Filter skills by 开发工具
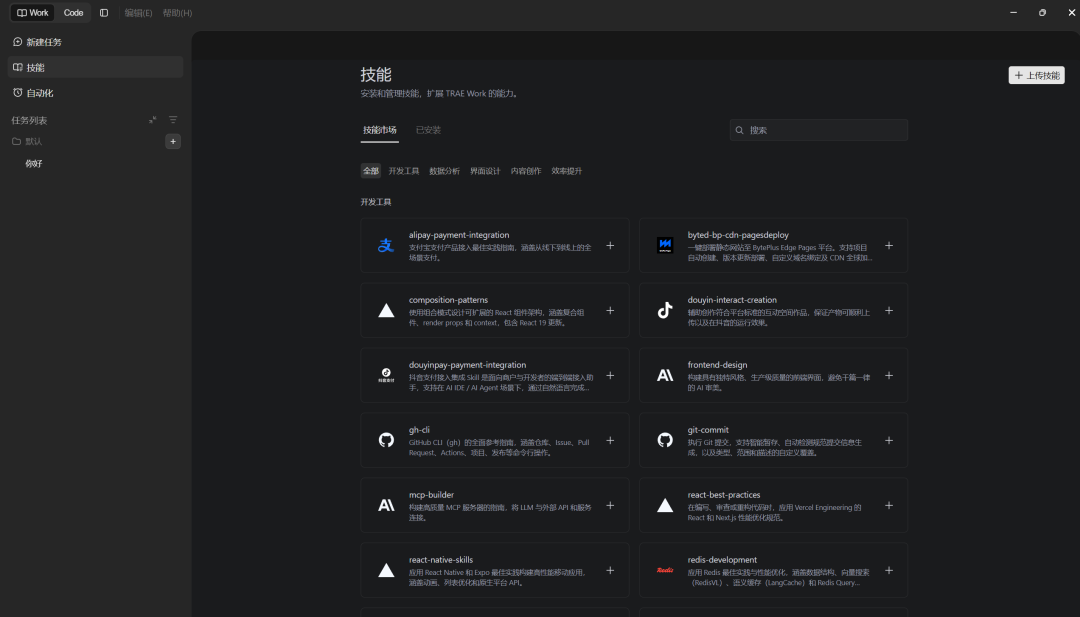Screen dimensions: 1080x617 pos(404,171)
